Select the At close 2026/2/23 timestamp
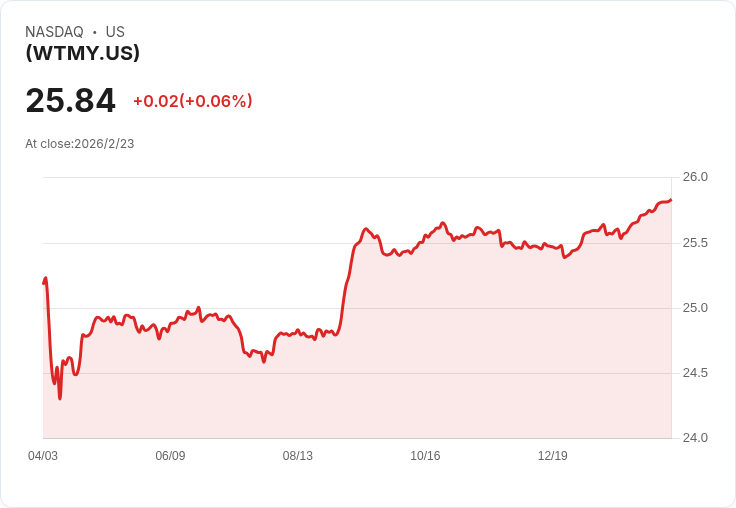 79,144
